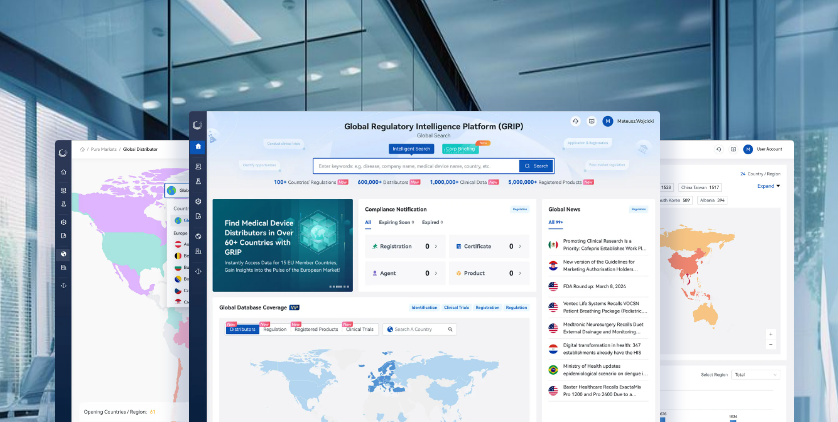This screenshot has width=838, height=422.
Task: Open the globe icon in center window sidebar
Action: pos(198,236)
